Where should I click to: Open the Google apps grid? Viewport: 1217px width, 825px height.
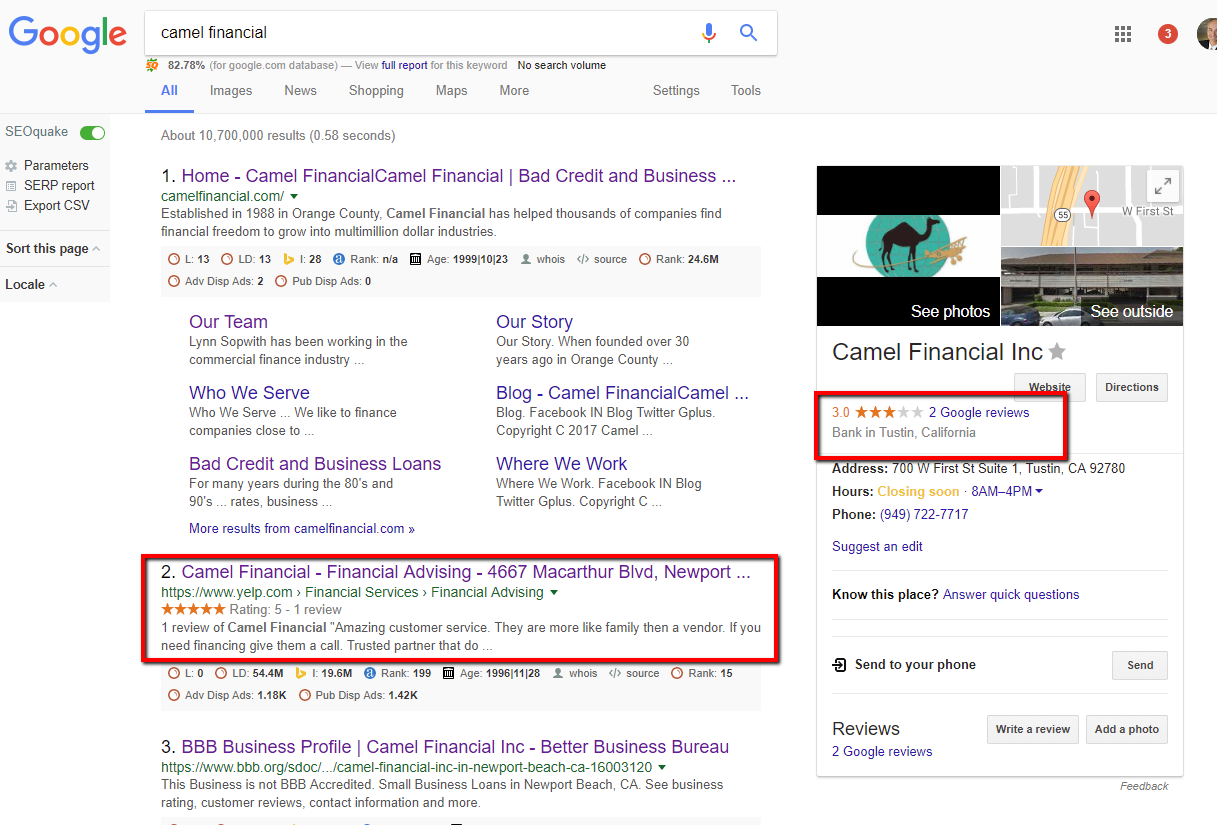point(1123,34)
